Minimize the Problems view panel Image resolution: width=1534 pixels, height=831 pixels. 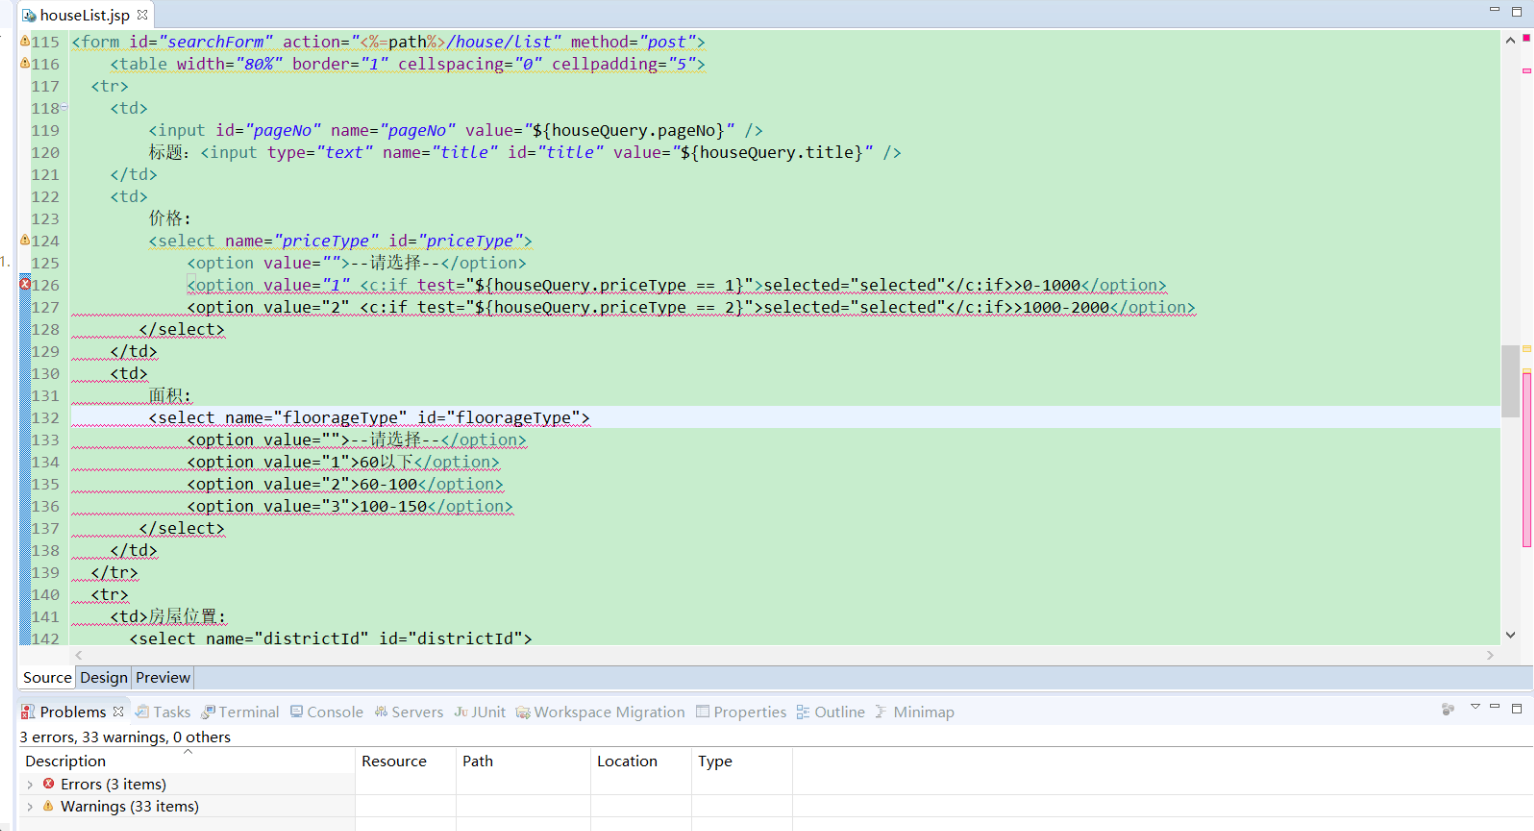click(1495, 707)
